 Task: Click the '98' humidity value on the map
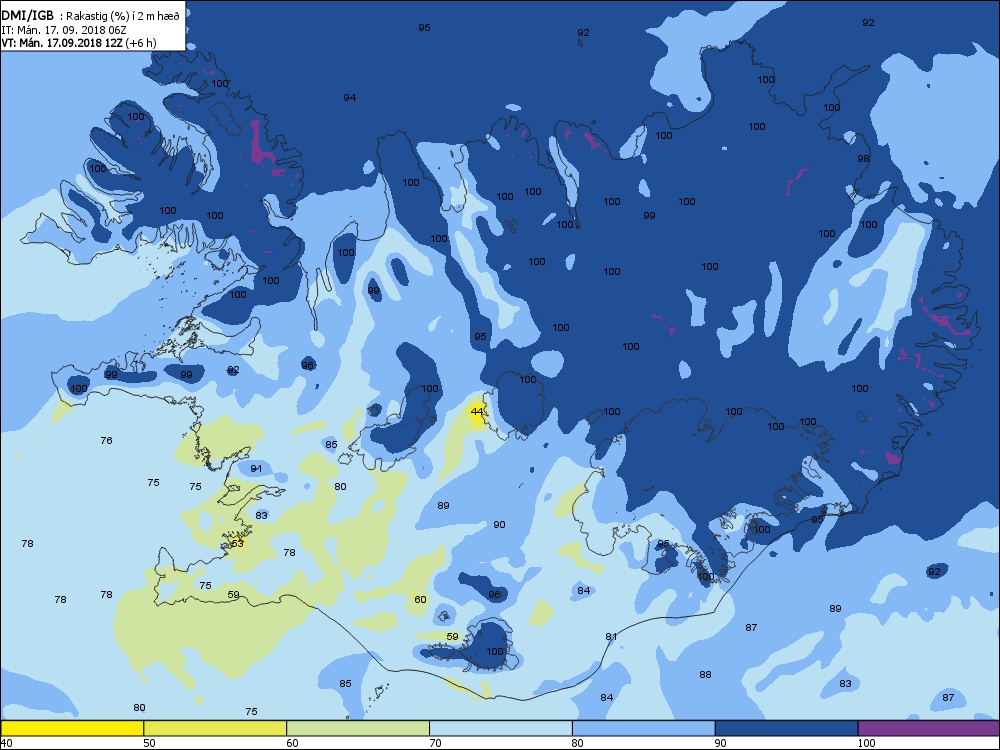(x=864, y=158)
